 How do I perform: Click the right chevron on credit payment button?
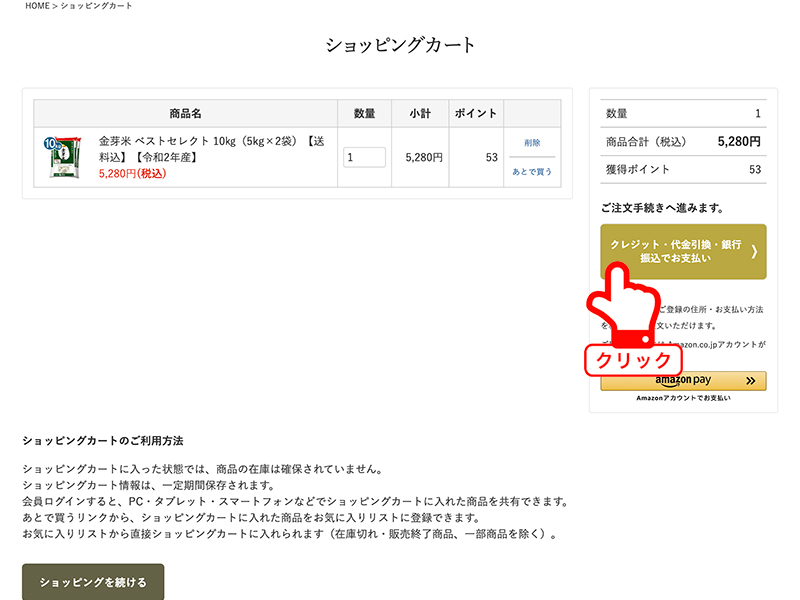754,251
